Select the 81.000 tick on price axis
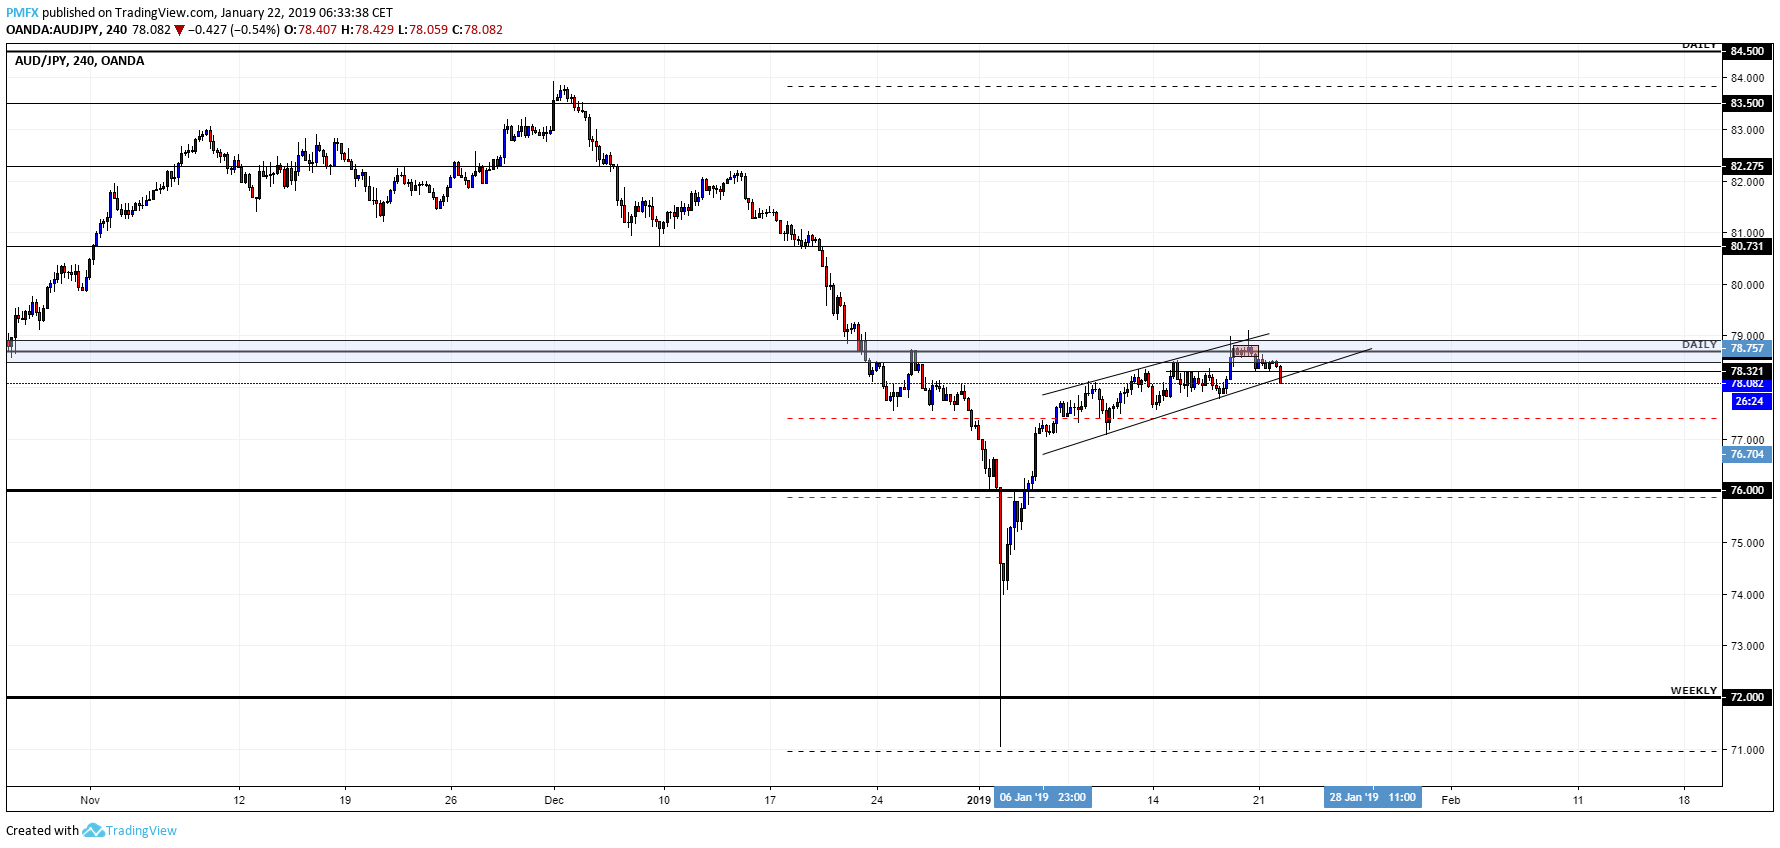 pyautogui.click(x=1747, y=233)
